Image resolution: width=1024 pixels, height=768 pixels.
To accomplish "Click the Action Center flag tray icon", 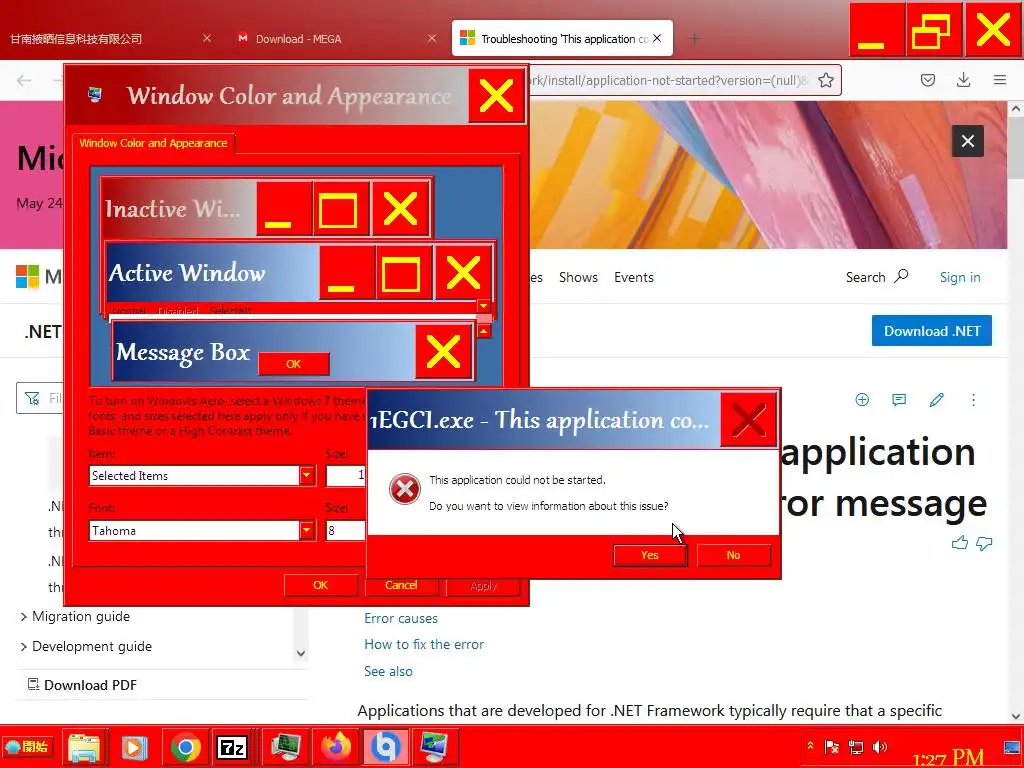I will [x=831, y=746].
